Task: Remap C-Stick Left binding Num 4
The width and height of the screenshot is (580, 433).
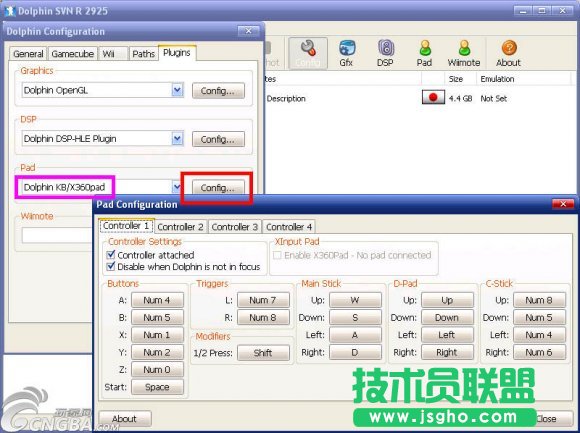Action: pos(539,335)
